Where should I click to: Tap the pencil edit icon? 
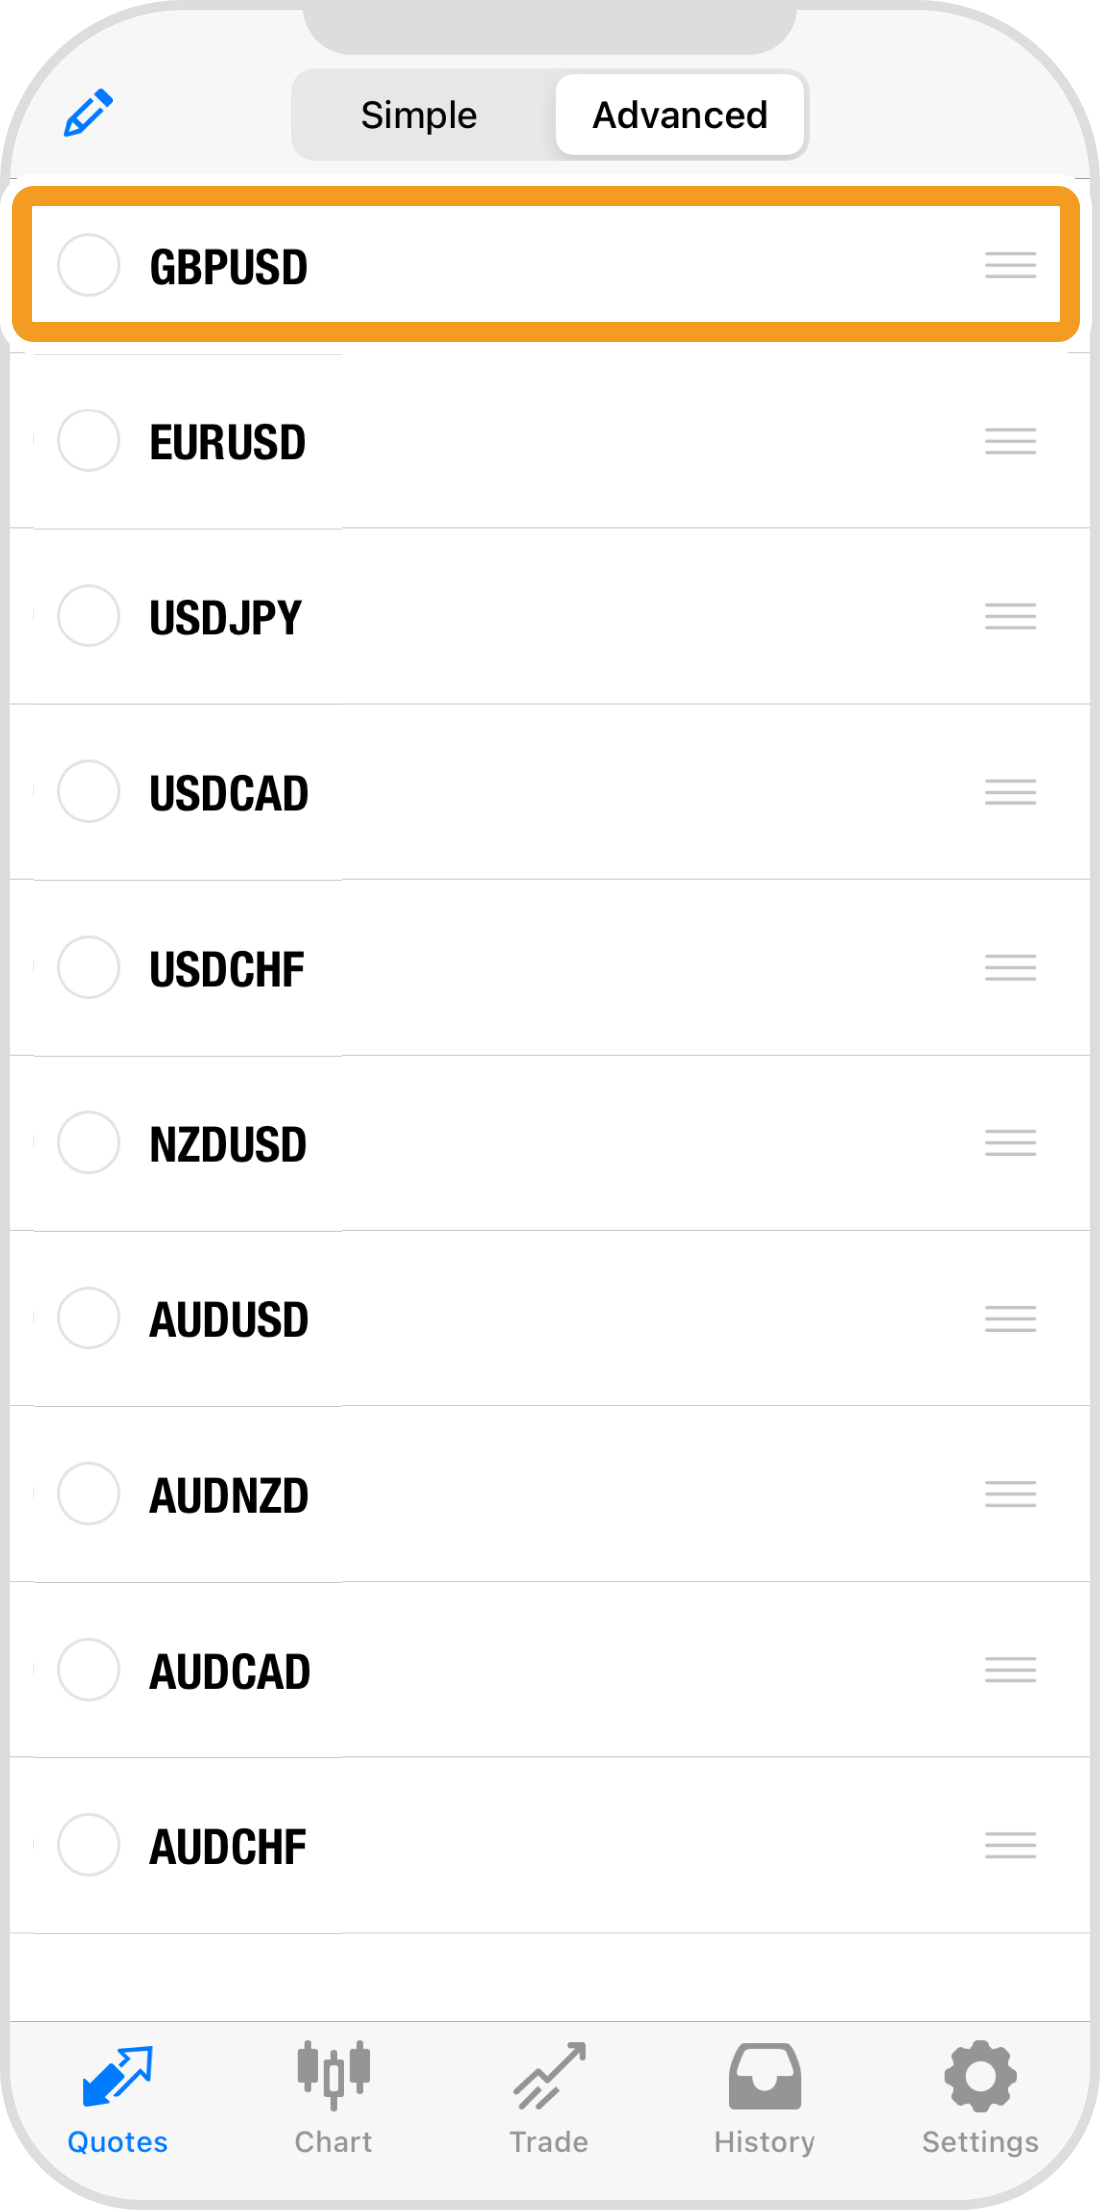click(88, 113)
